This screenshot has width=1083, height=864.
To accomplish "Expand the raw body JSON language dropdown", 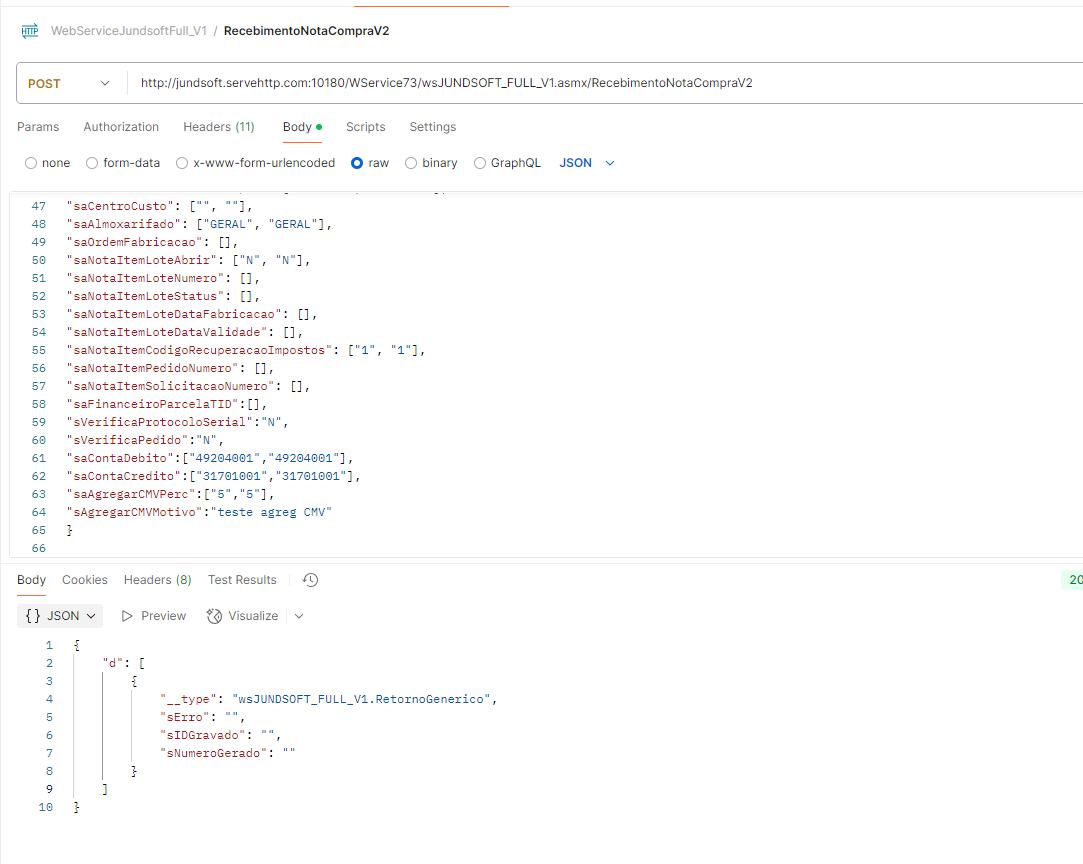I will pos(587,163).
